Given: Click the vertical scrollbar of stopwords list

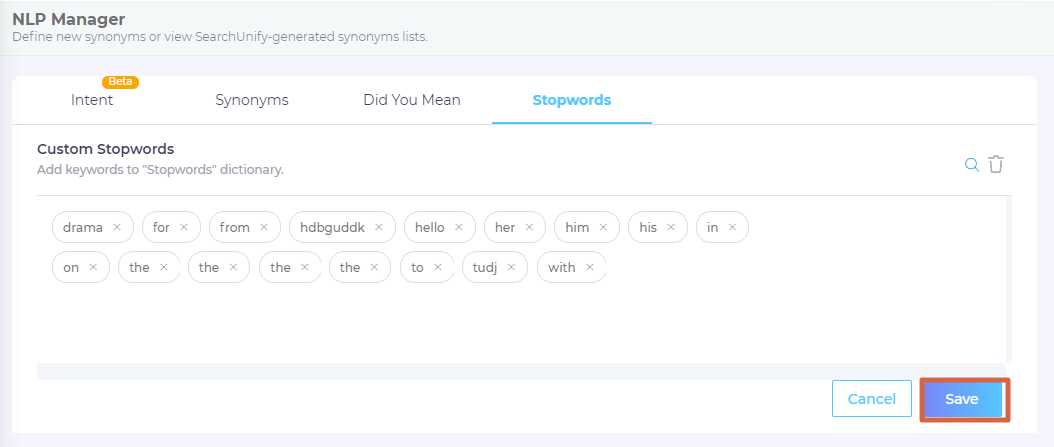Looking at the screenshot, I should pos(1008,280).
